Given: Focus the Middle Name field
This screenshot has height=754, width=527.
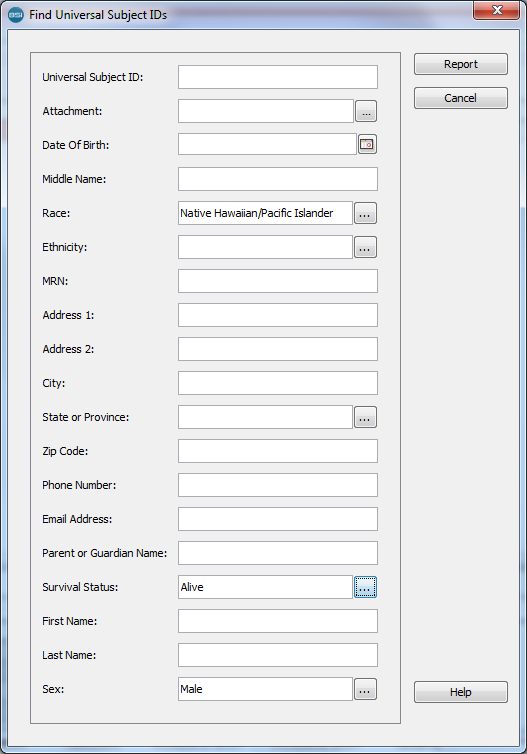Looking at the screenshot, I should 278,179.
